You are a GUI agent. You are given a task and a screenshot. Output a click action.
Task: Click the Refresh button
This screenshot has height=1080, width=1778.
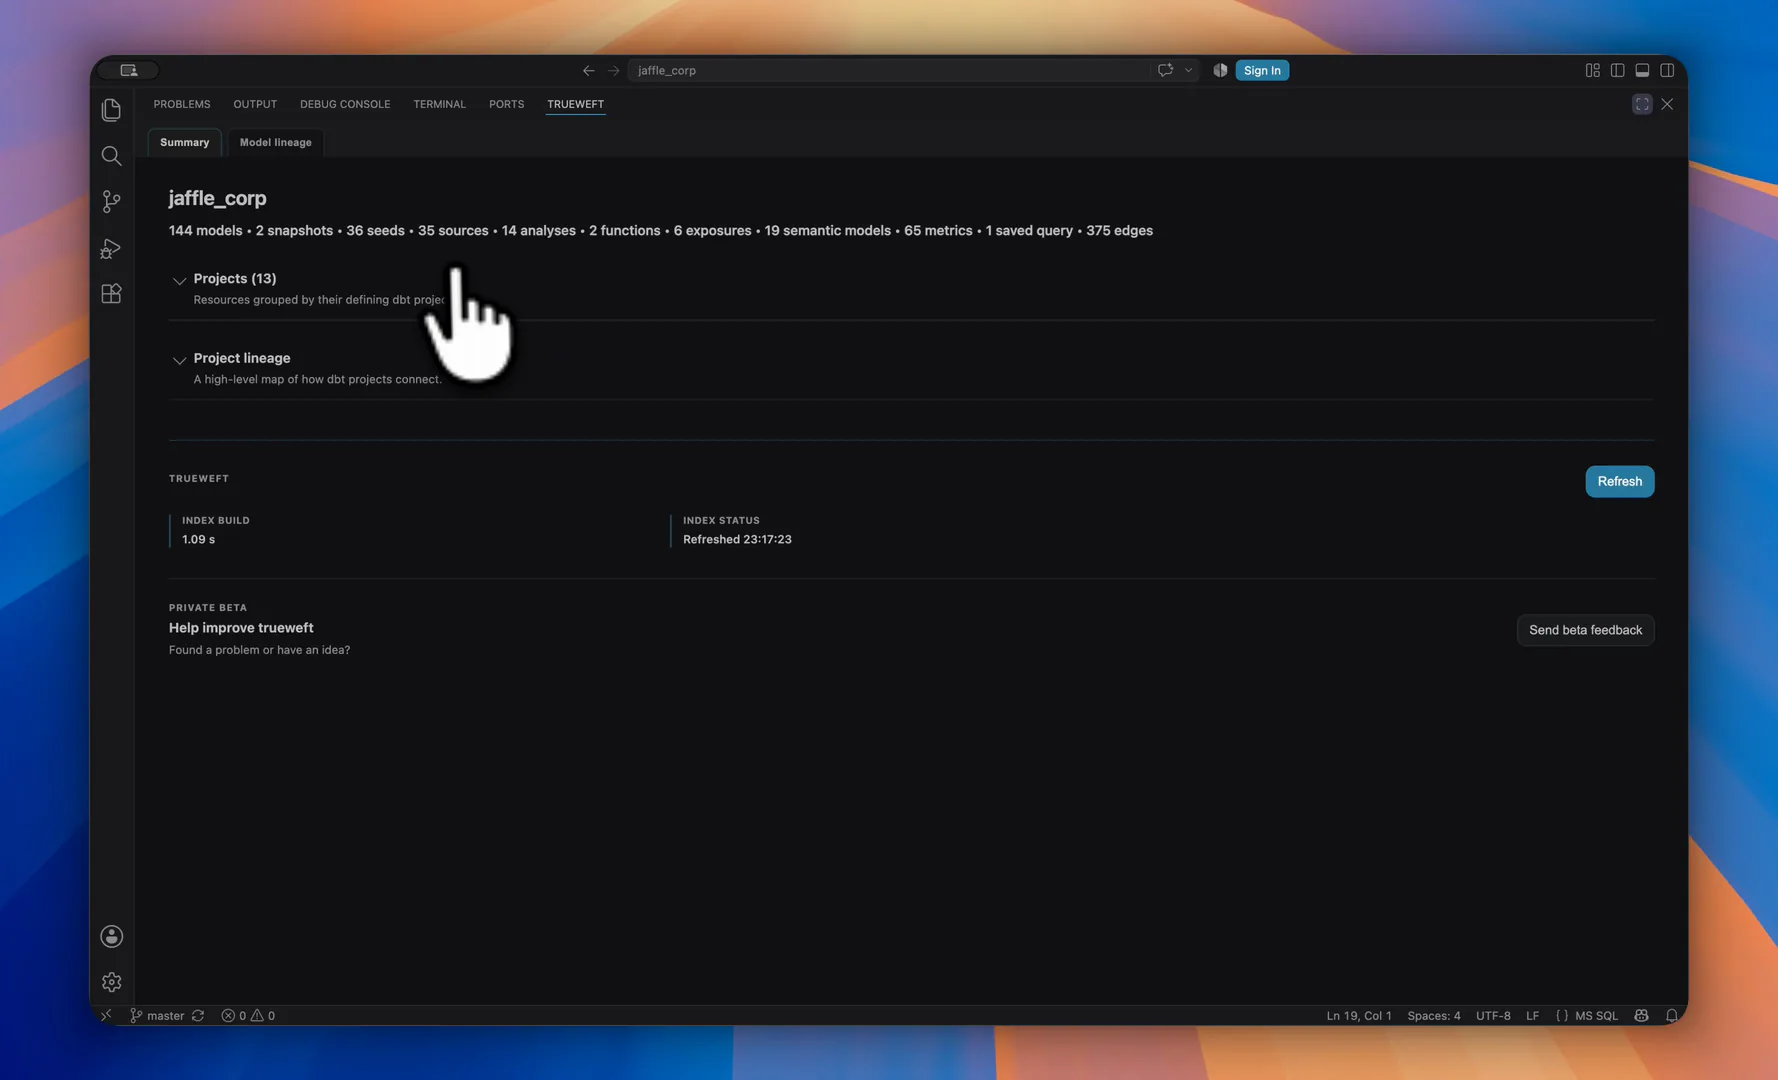[1619, 481]
